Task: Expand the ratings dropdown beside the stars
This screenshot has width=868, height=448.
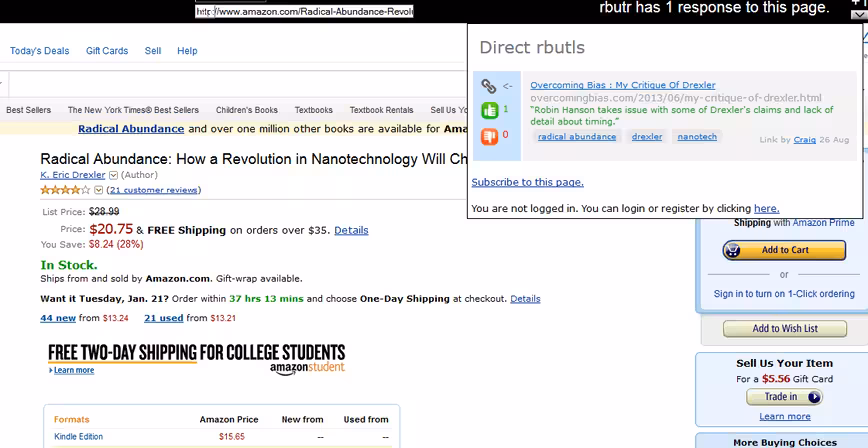Action: [x=99, y=190]
